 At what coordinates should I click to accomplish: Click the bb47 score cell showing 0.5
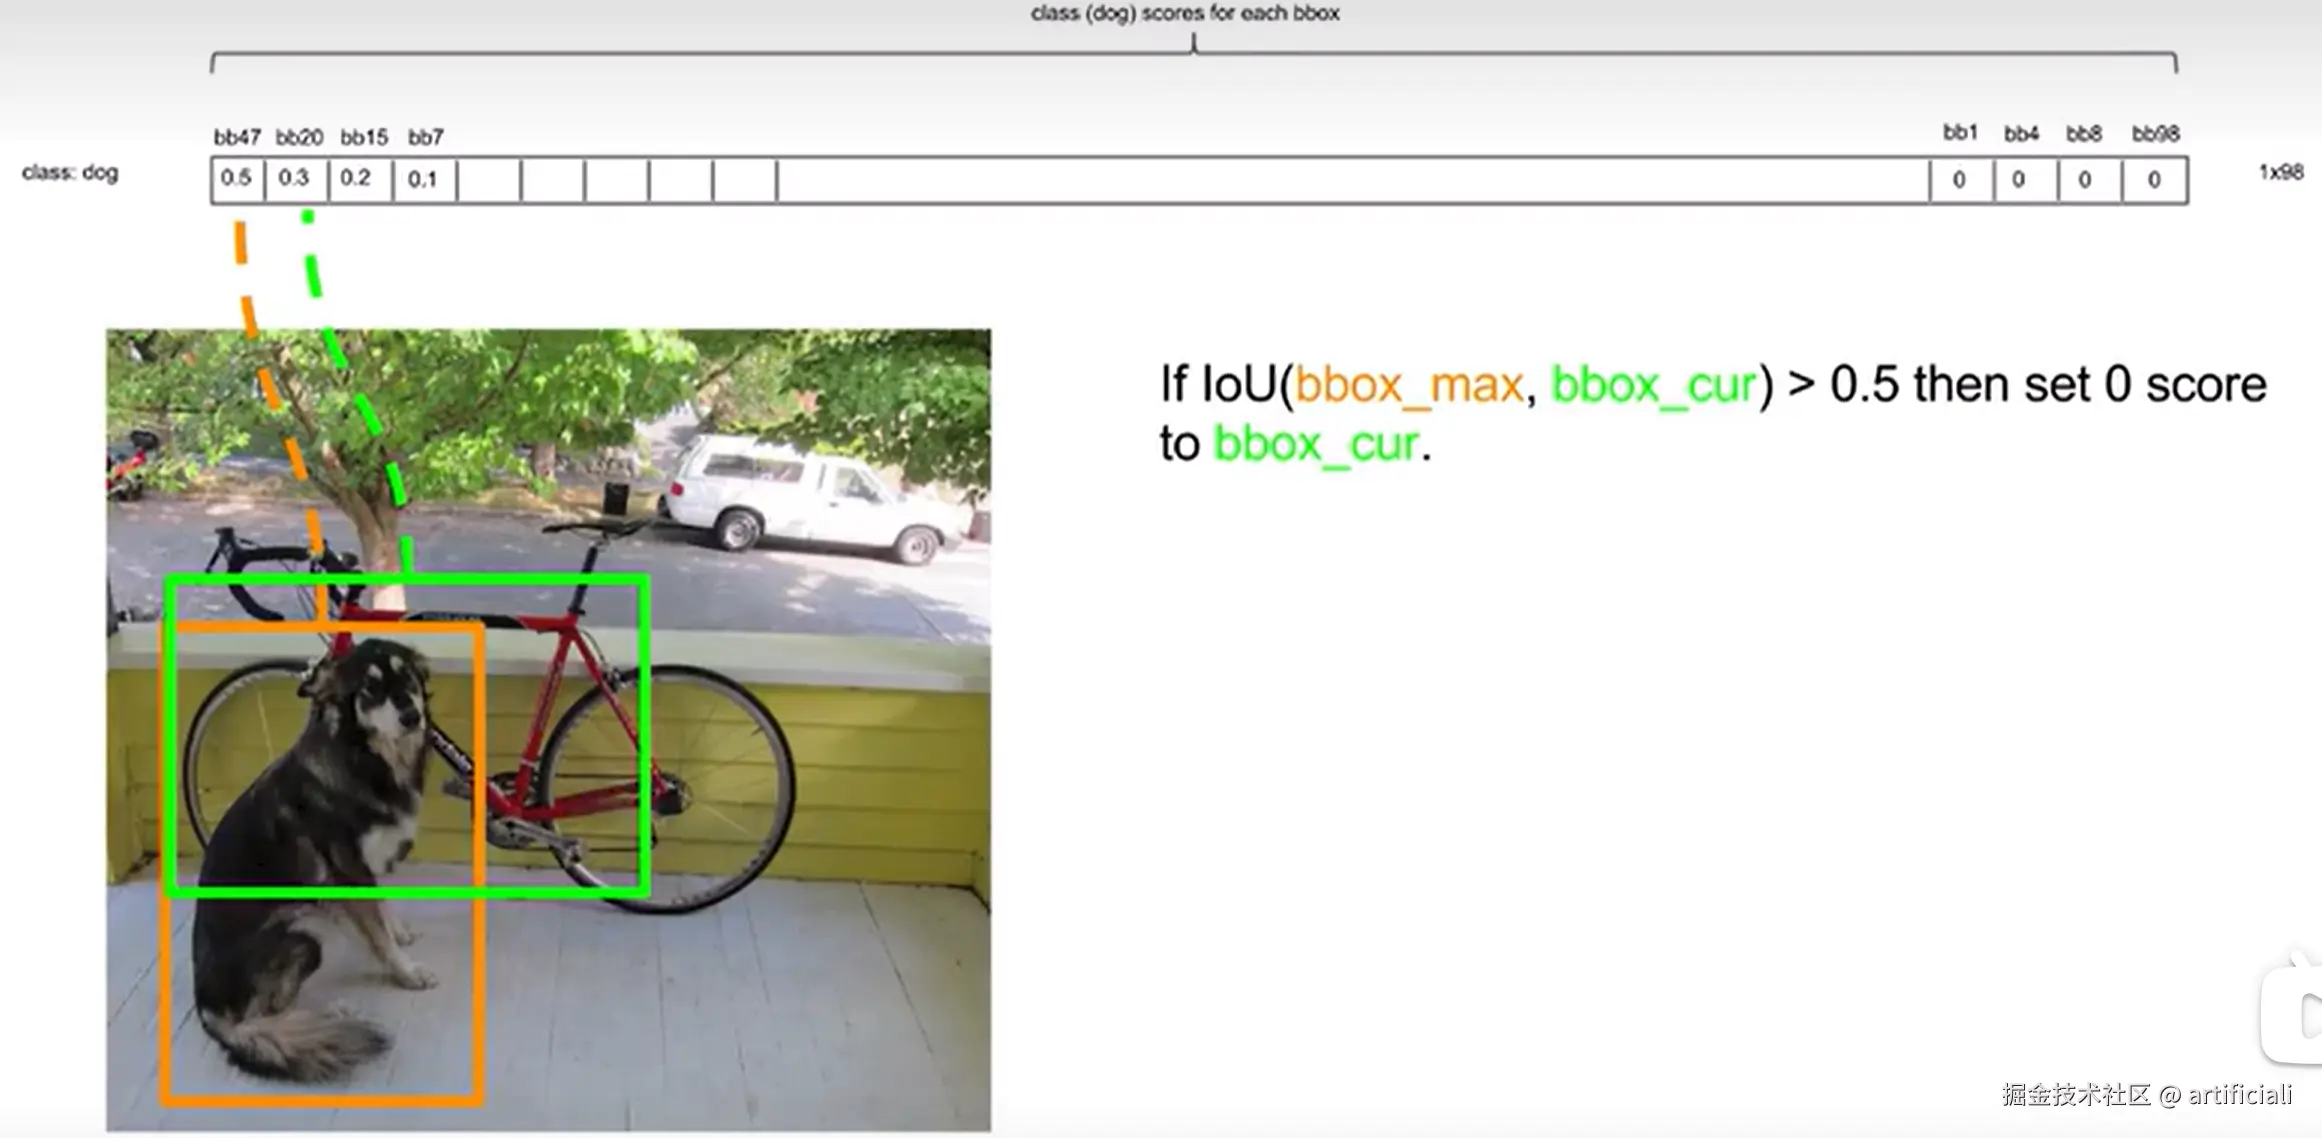[x=237, y=179]
